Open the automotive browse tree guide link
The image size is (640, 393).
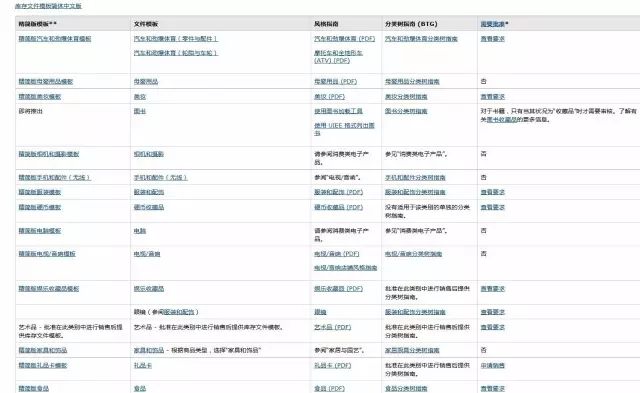pyautogui.click(x=421, y=39)
